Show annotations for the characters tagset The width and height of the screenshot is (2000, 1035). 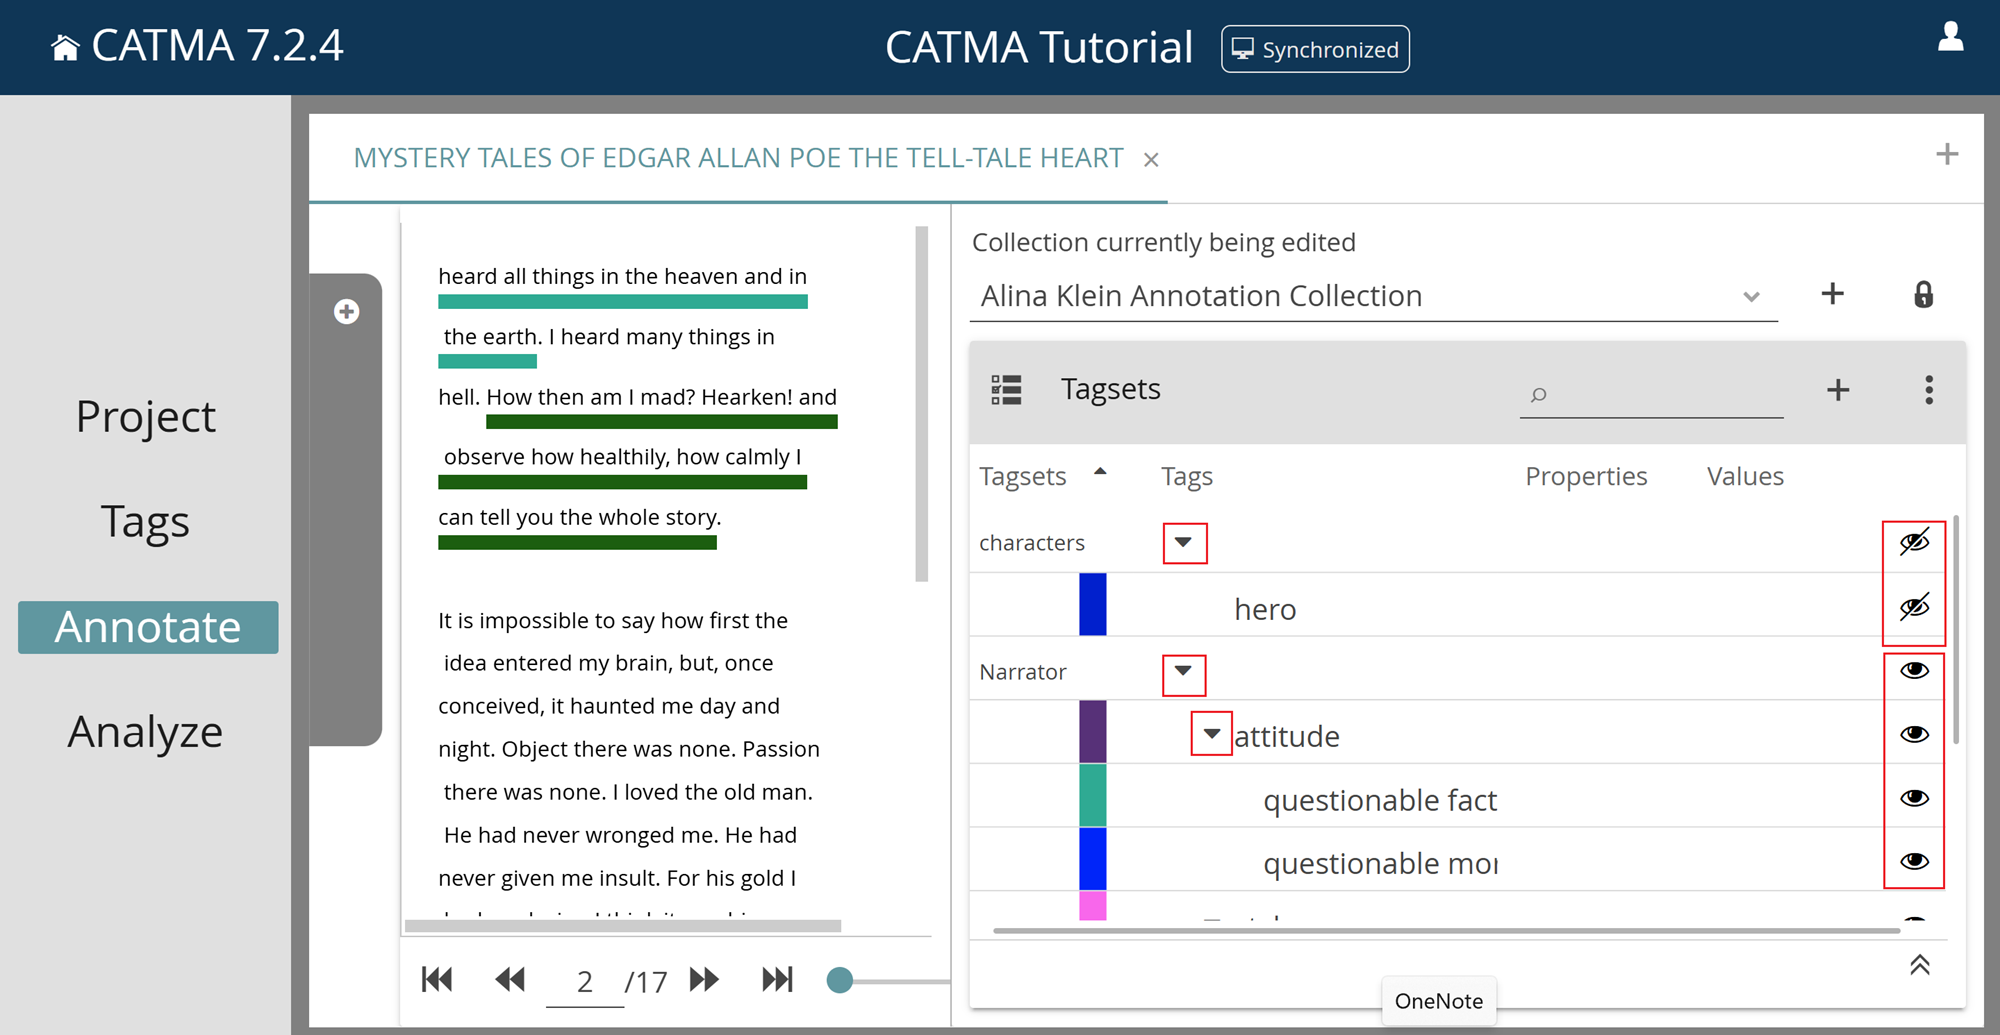pos(1913,542)
